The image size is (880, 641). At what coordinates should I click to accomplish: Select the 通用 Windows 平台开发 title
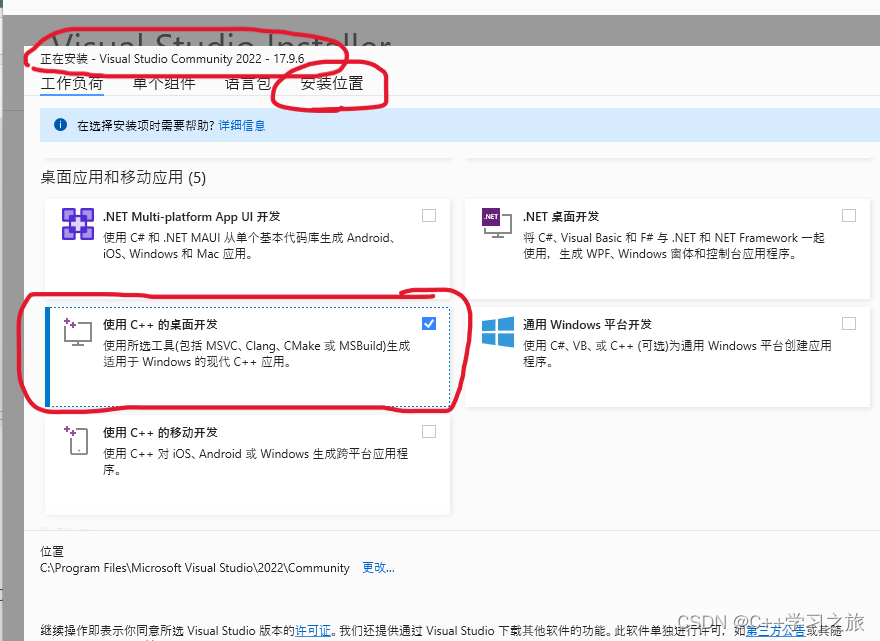[x=587, y=324]
